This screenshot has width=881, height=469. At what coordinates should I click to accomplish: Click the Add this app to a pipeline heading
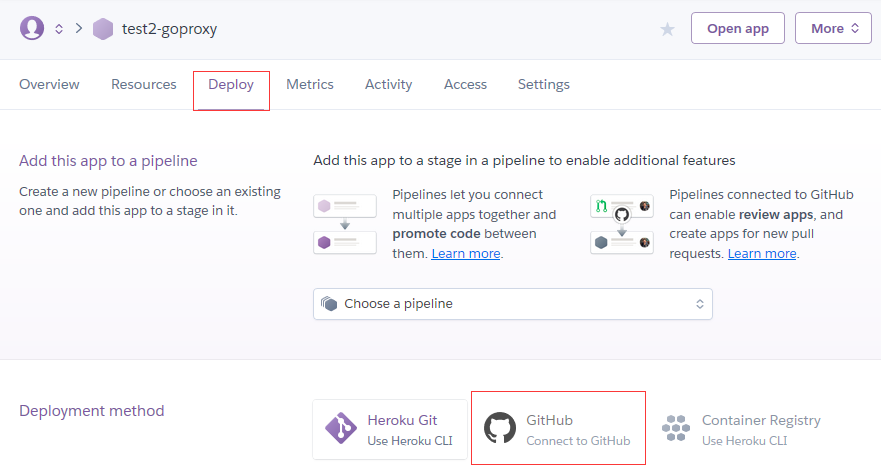pos(108,161)
